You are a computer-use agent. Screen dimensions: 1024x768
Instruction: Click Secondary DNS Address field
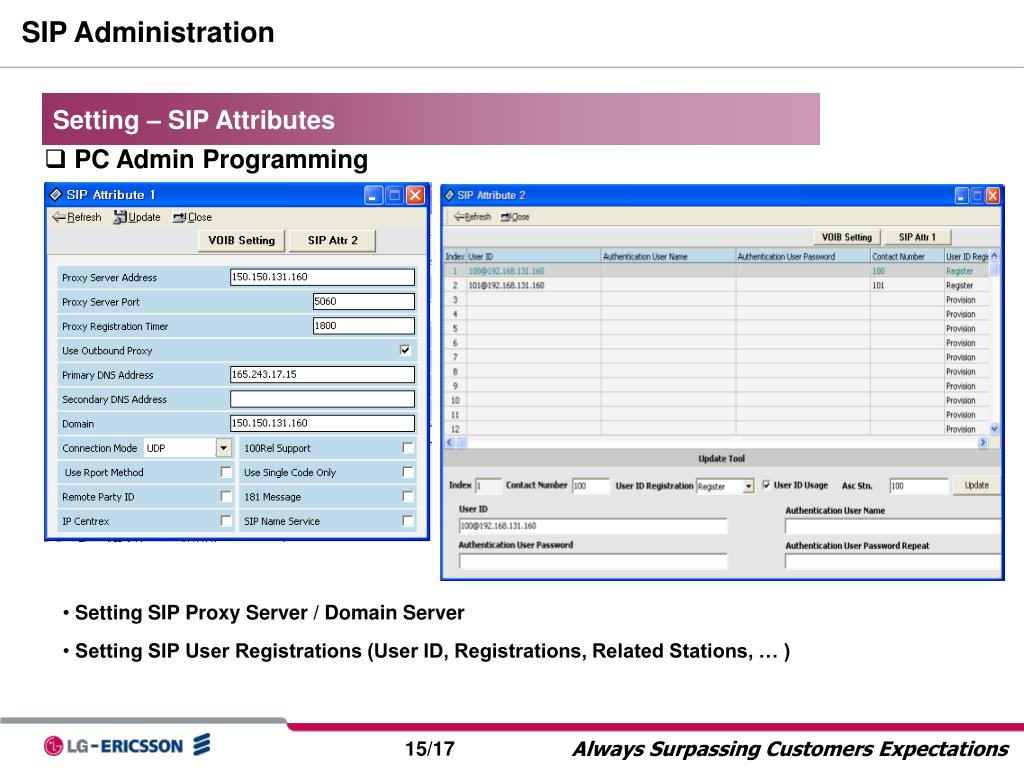322,398
